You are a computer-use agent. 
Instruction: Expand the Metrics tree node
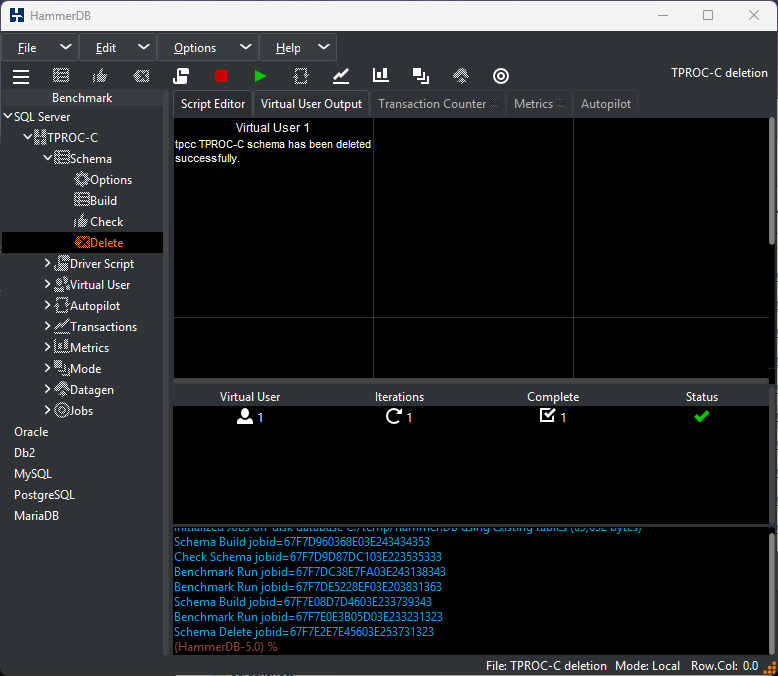(48, 347)
